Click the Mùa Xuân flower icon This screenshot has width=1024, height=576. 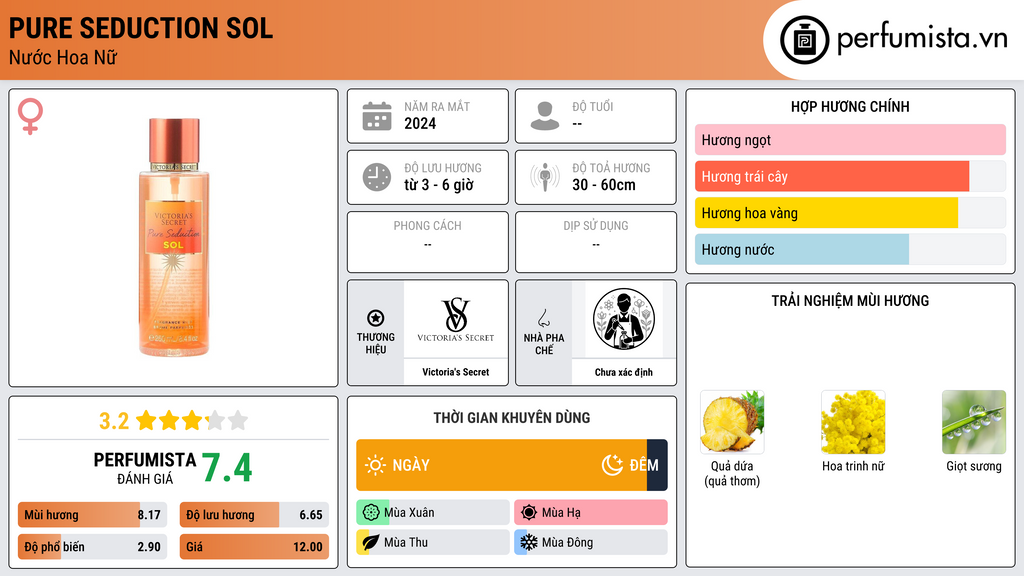[371, 513]
